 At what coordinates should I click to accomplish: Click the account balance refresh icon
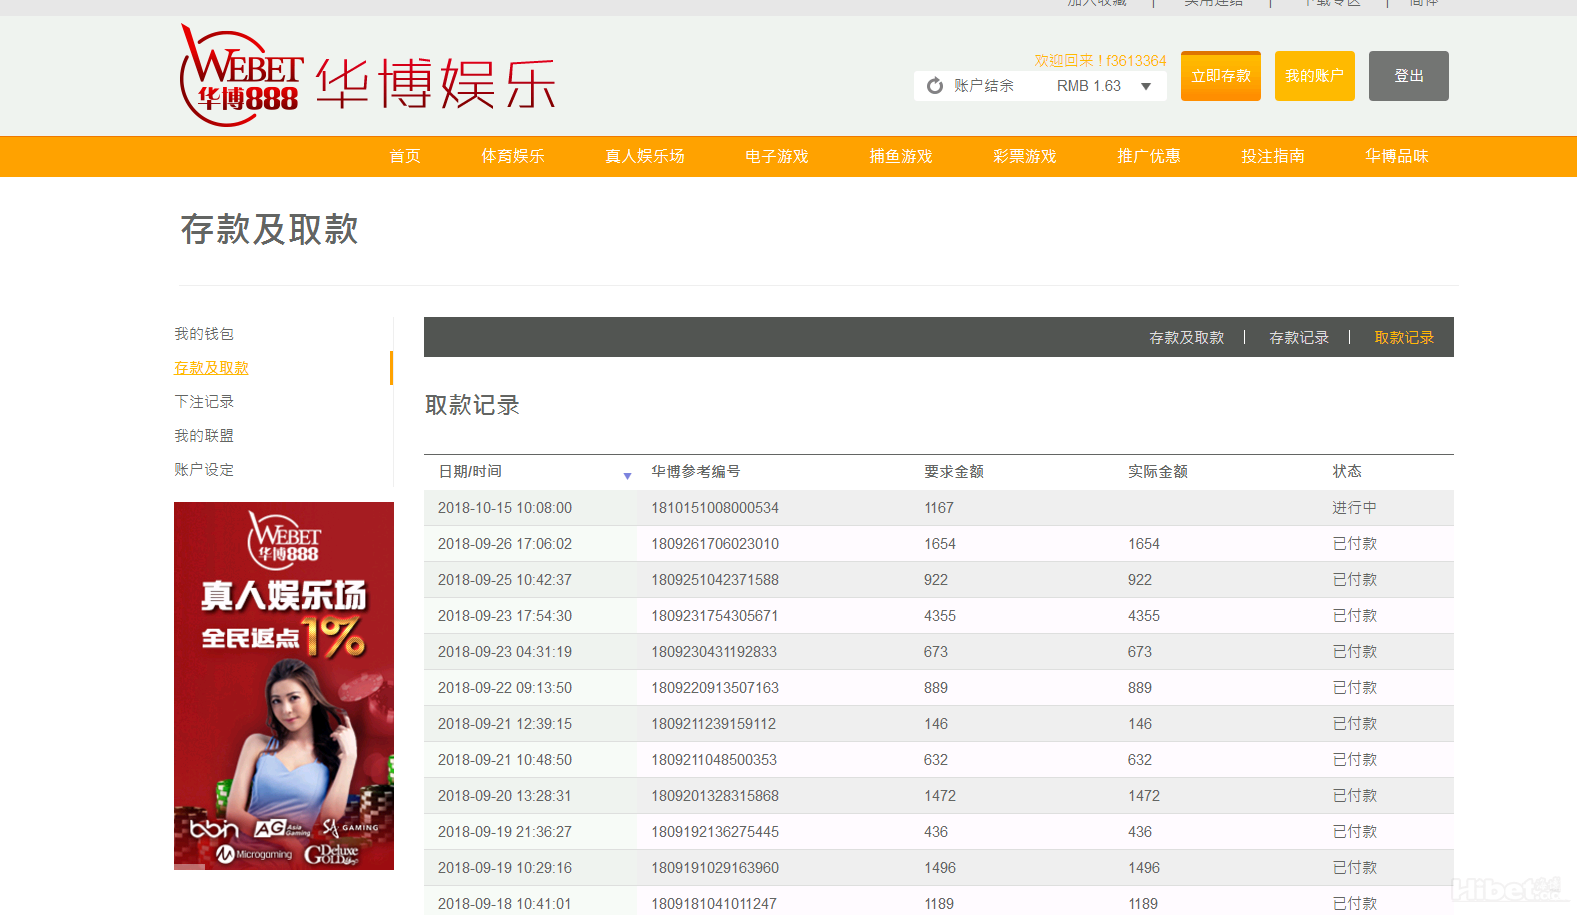pyautogui.click(x=935, y=86)
